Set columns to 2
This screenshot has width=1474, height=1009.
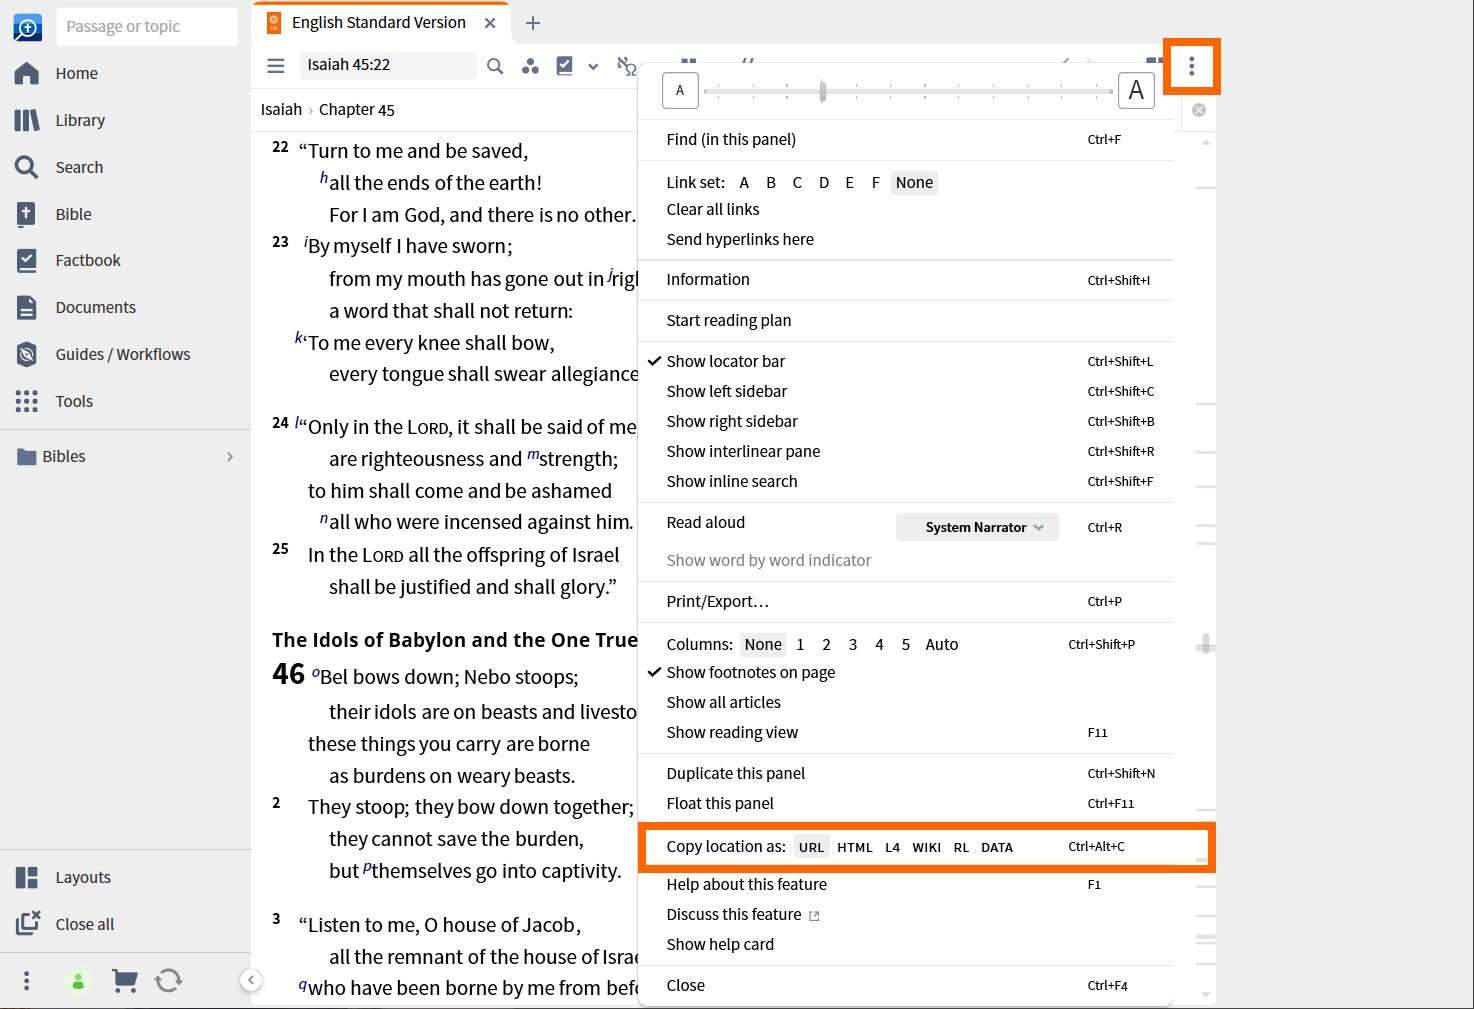point(826,644)
